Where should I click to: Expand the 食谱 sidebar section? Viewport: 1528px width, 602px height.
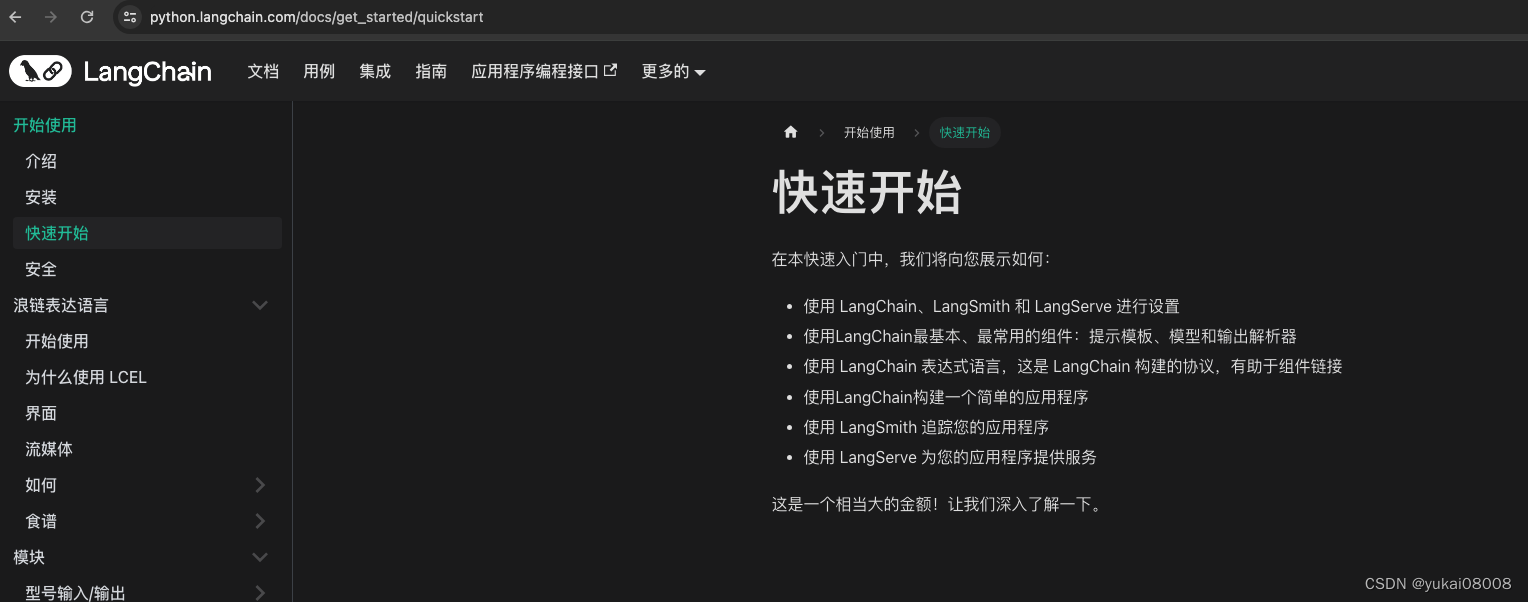[260, 521]
